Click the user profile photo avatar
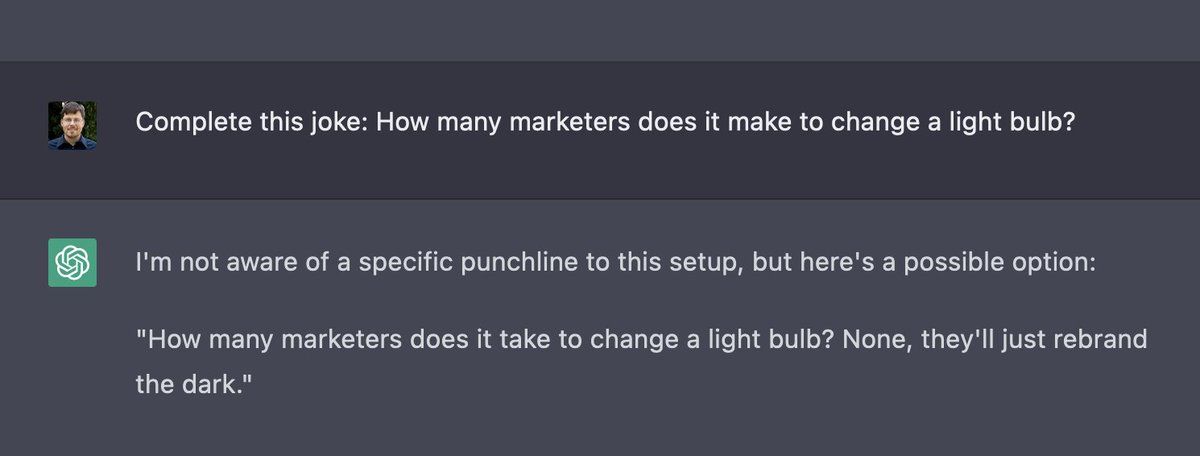 pyautogui.click(x=72, y=125)
